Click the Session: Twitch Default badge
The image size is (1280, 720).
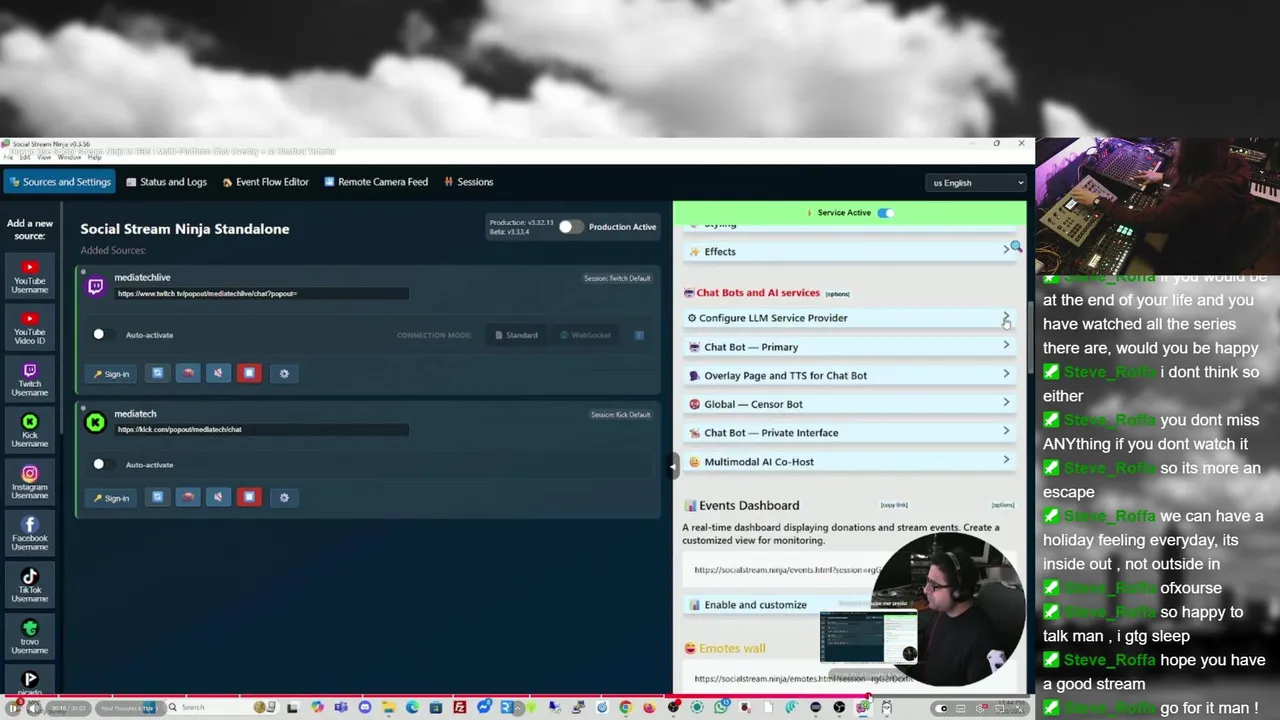(x=617, y=278)
